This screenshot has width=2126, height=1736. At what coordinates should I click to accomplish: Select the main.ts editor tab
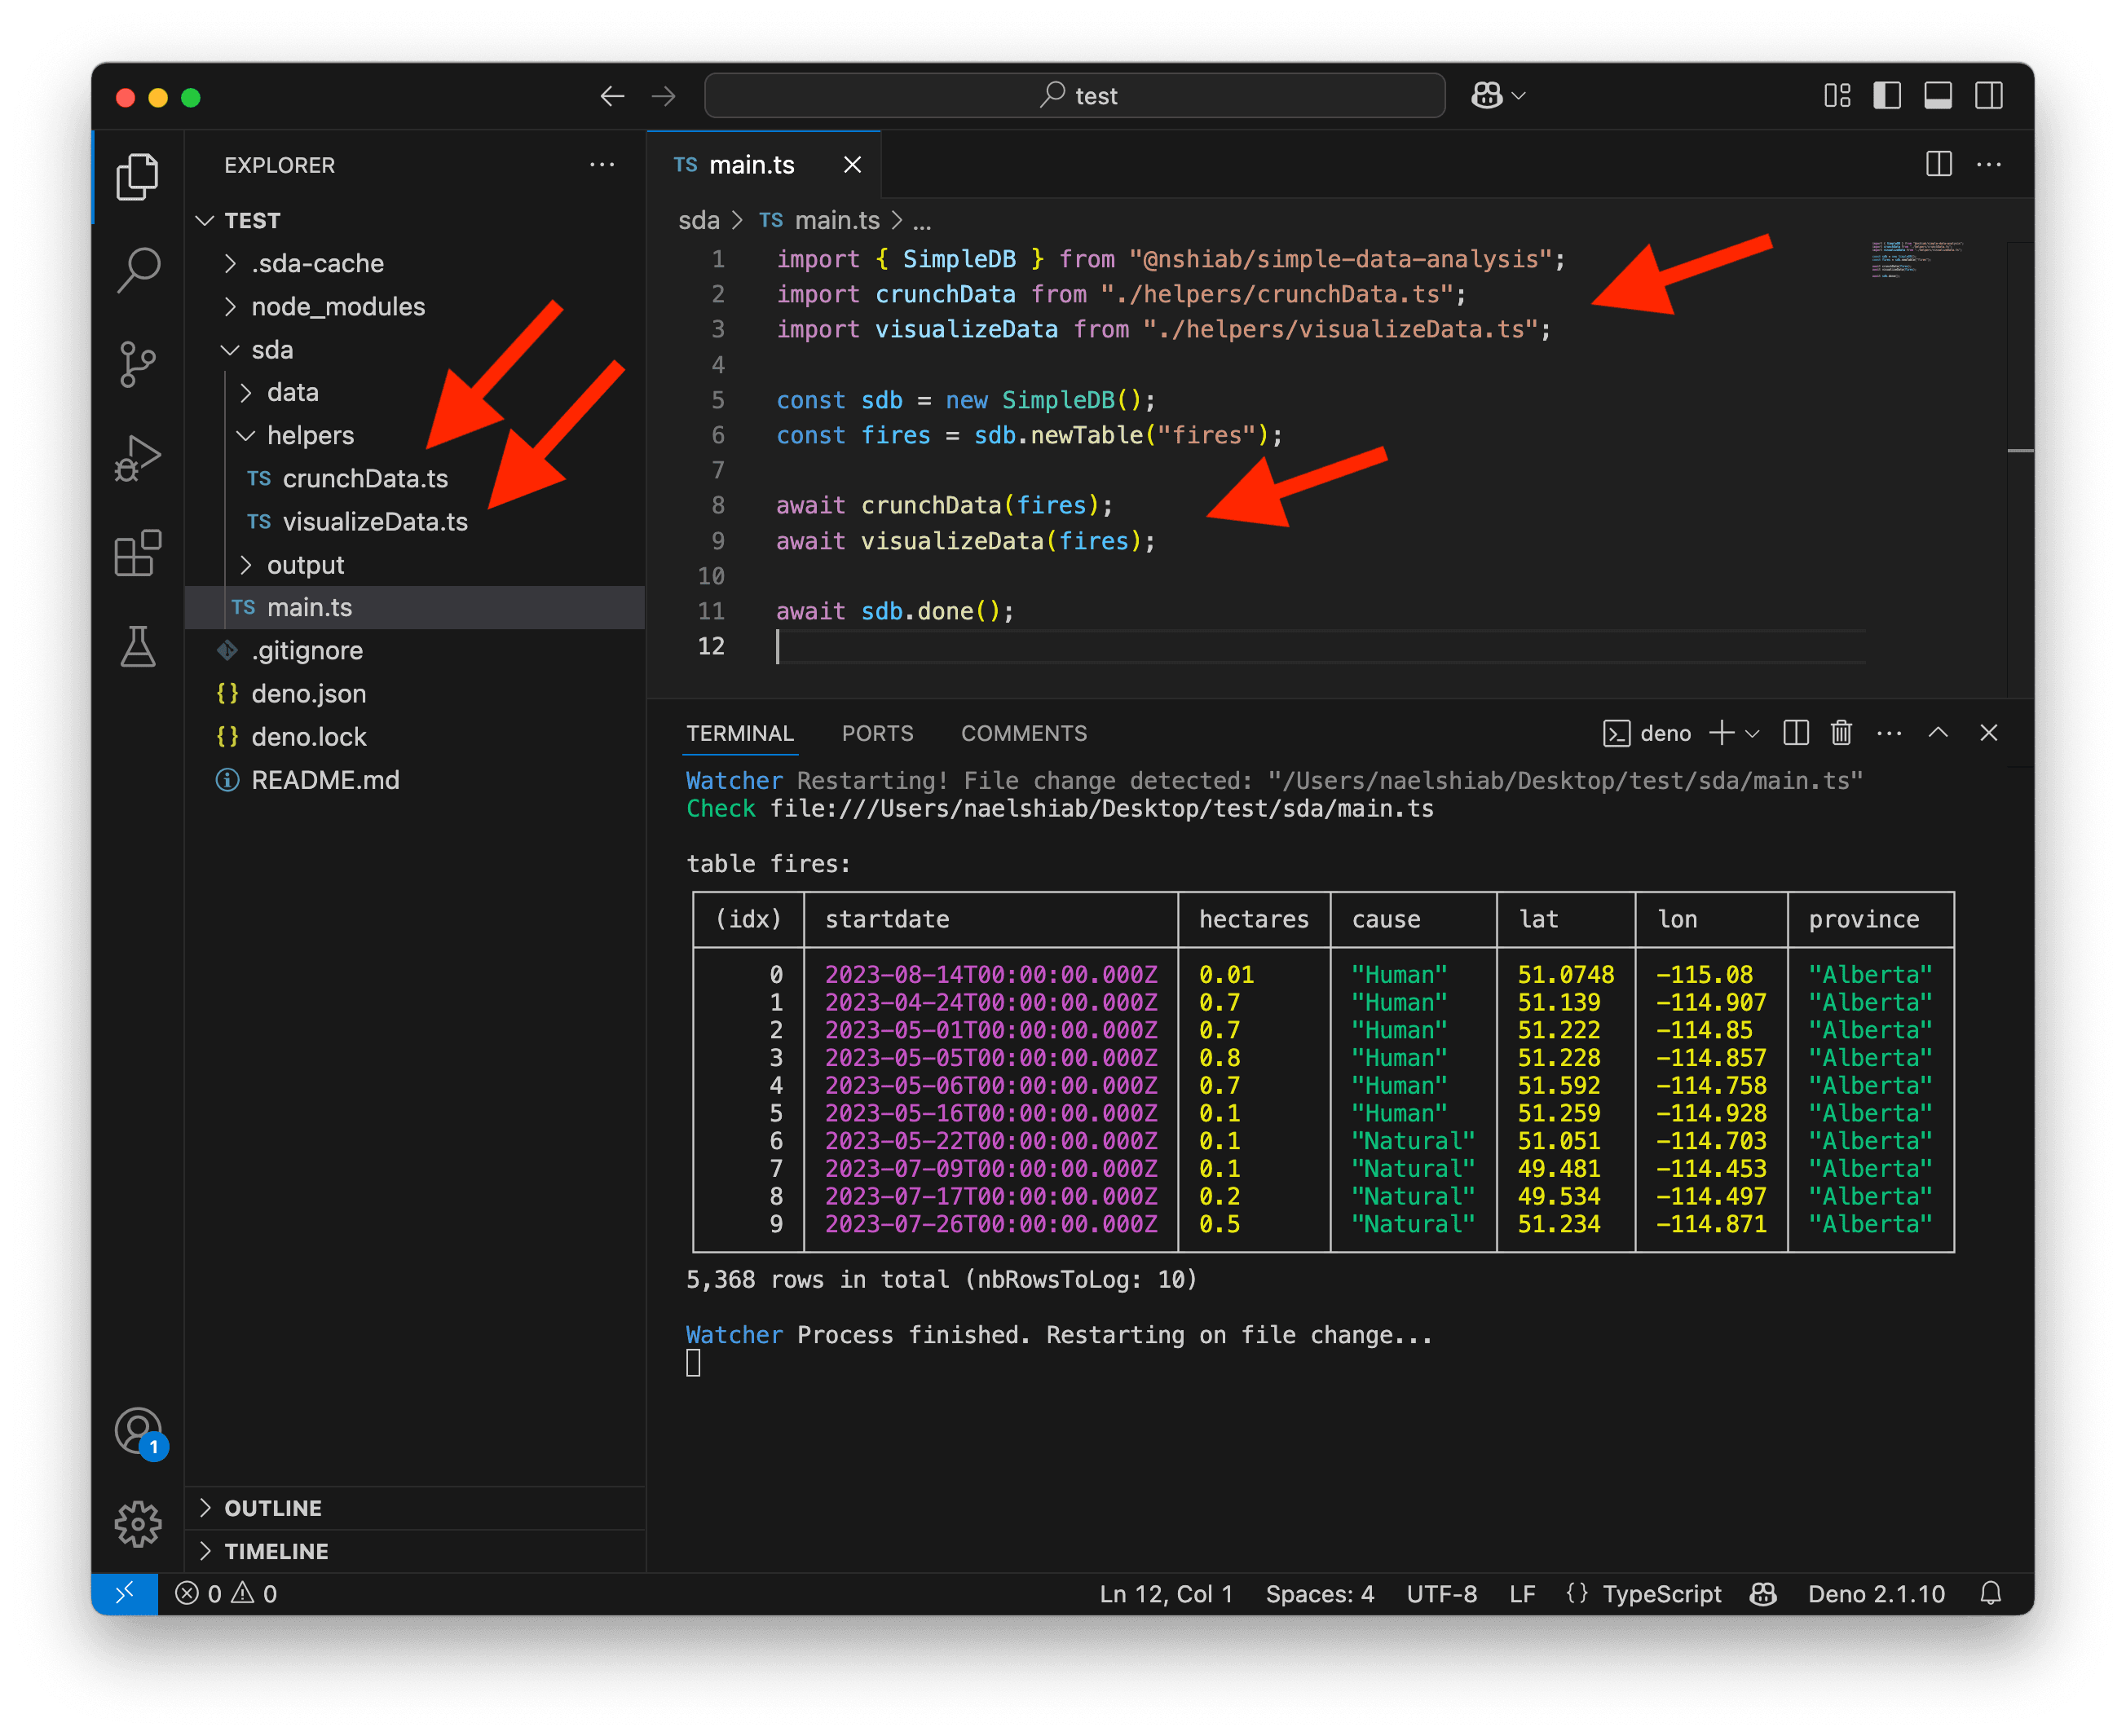pyautogui.click(x=763, y=164)
